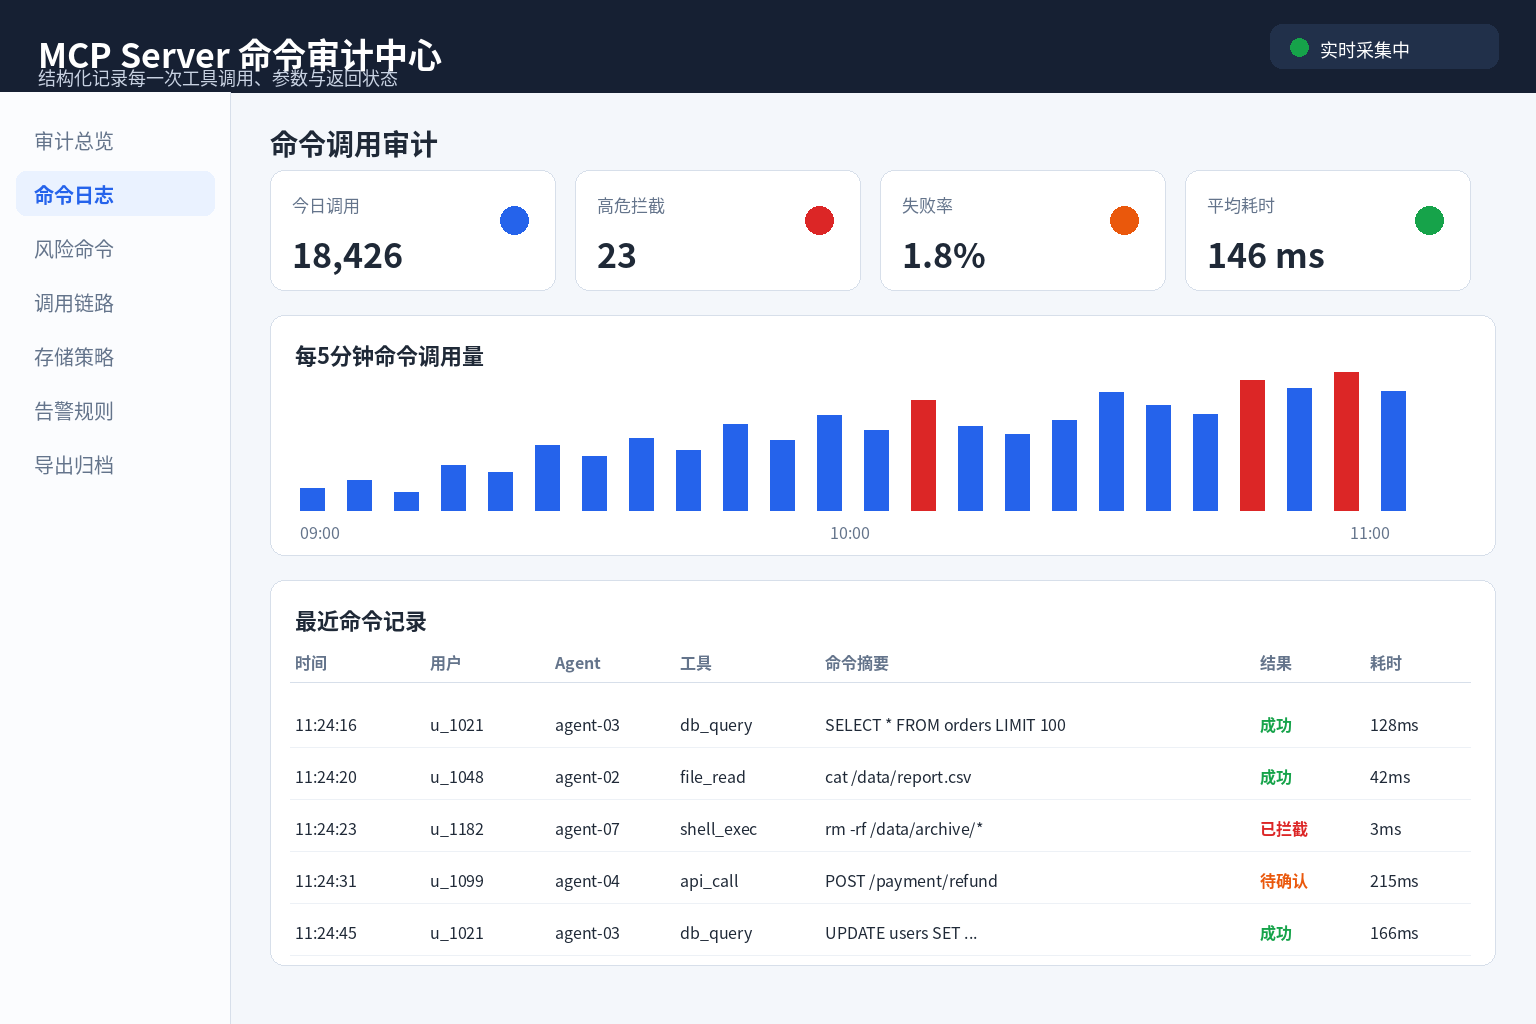The height and width of the screenshot is (1024, 1536).
Task: Sort by 结果 column header
Action: (x=1275, y=663)
